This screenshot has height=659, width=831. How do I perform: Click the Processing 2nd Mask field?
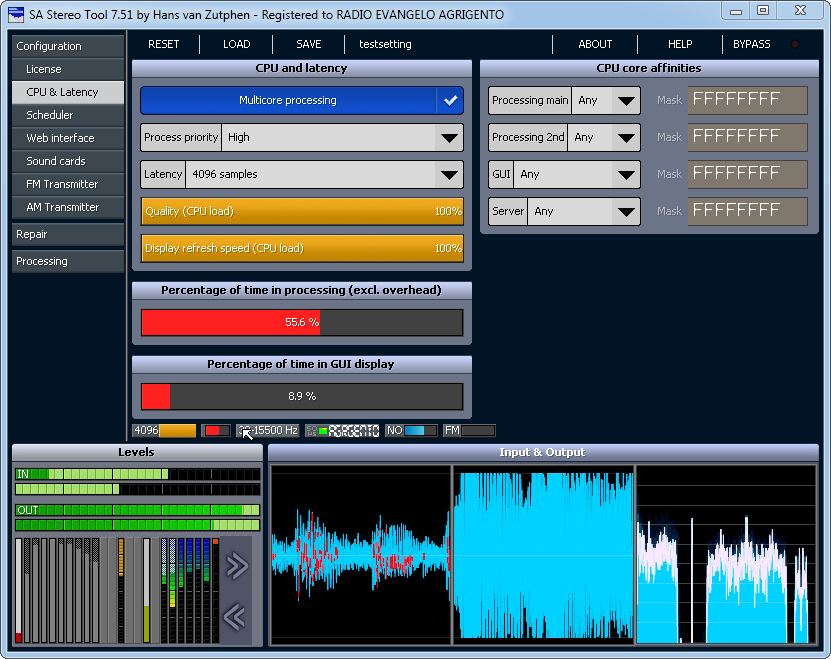coord(748,137)
